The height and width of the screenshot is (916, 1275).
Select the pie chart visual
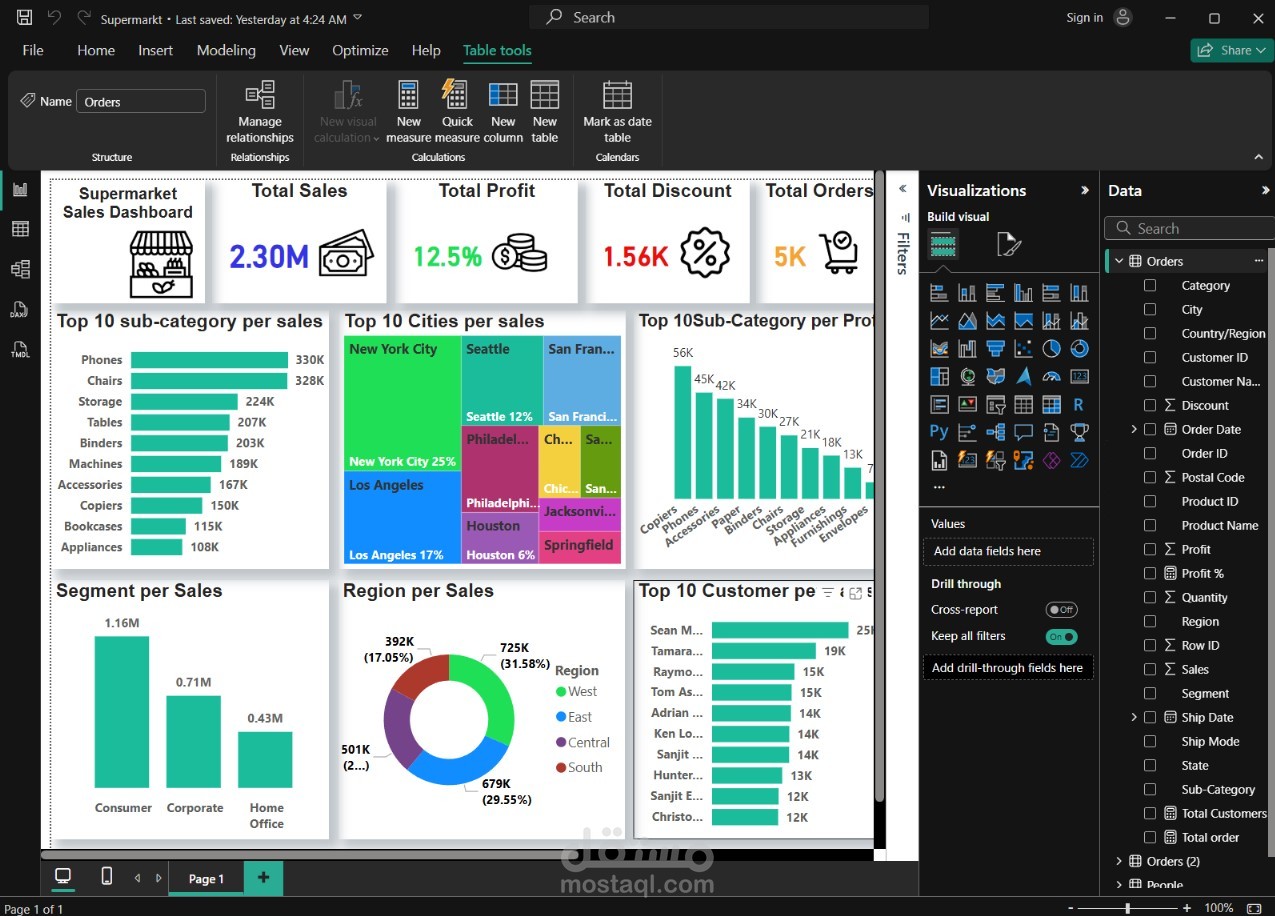1051,349
